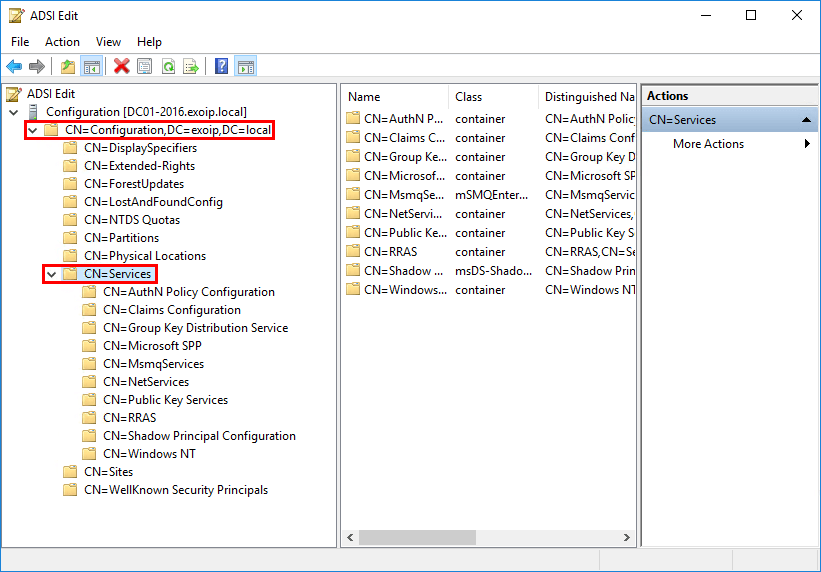The height and width of the screenshot is (572, 821).
Task: Open the View menu
Action: click(108, 42)
